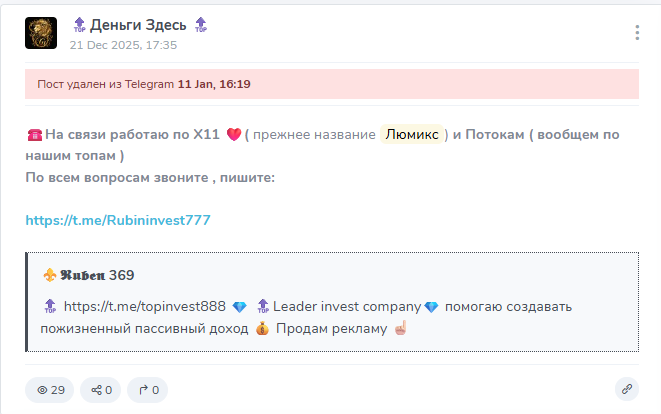Click the deleted notice date 11 Jan, 16:19
Screen dimensions: 661x414
pyautogui.click(x=214, y=84)
